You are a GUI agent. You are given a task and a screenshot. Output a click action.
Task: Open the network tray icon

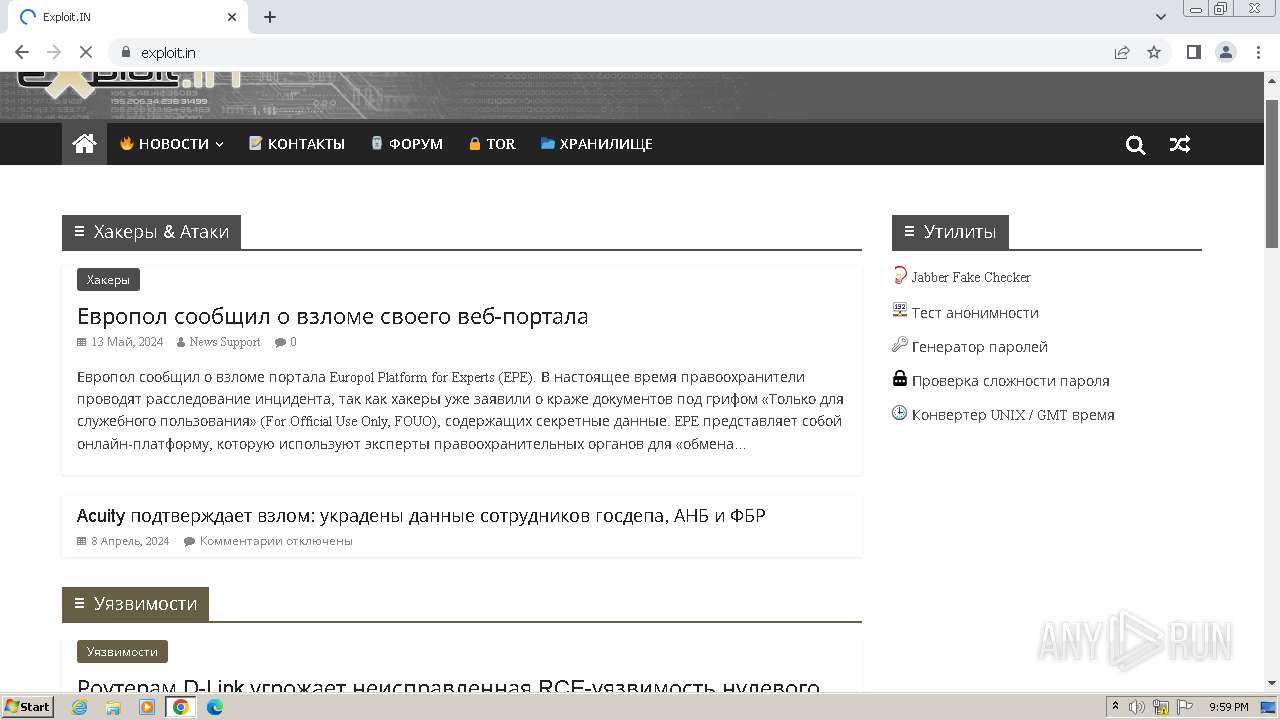click(1161, 707)
